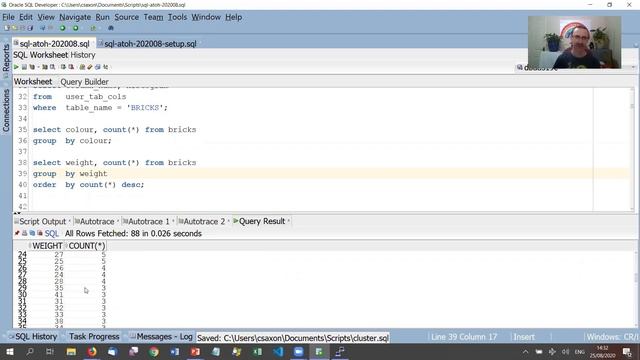Click the Save All icon in main toolbar
Viewport: 640px width, 360px height.
[30, 28]
